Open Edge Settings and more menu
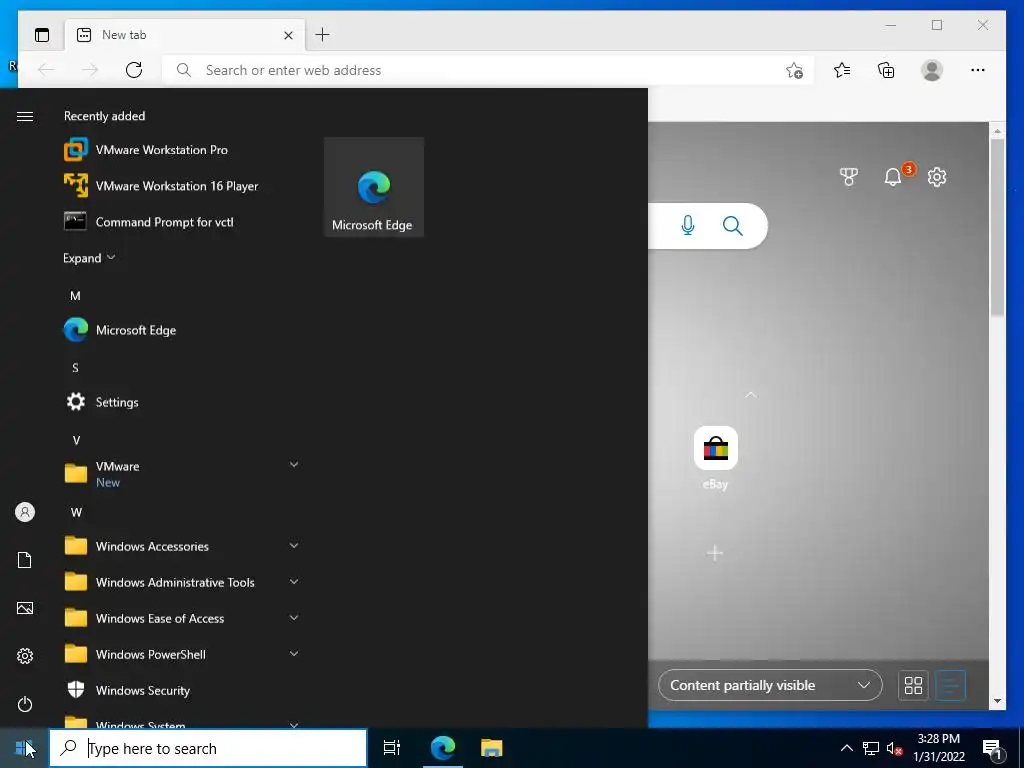 coord(978,70)
